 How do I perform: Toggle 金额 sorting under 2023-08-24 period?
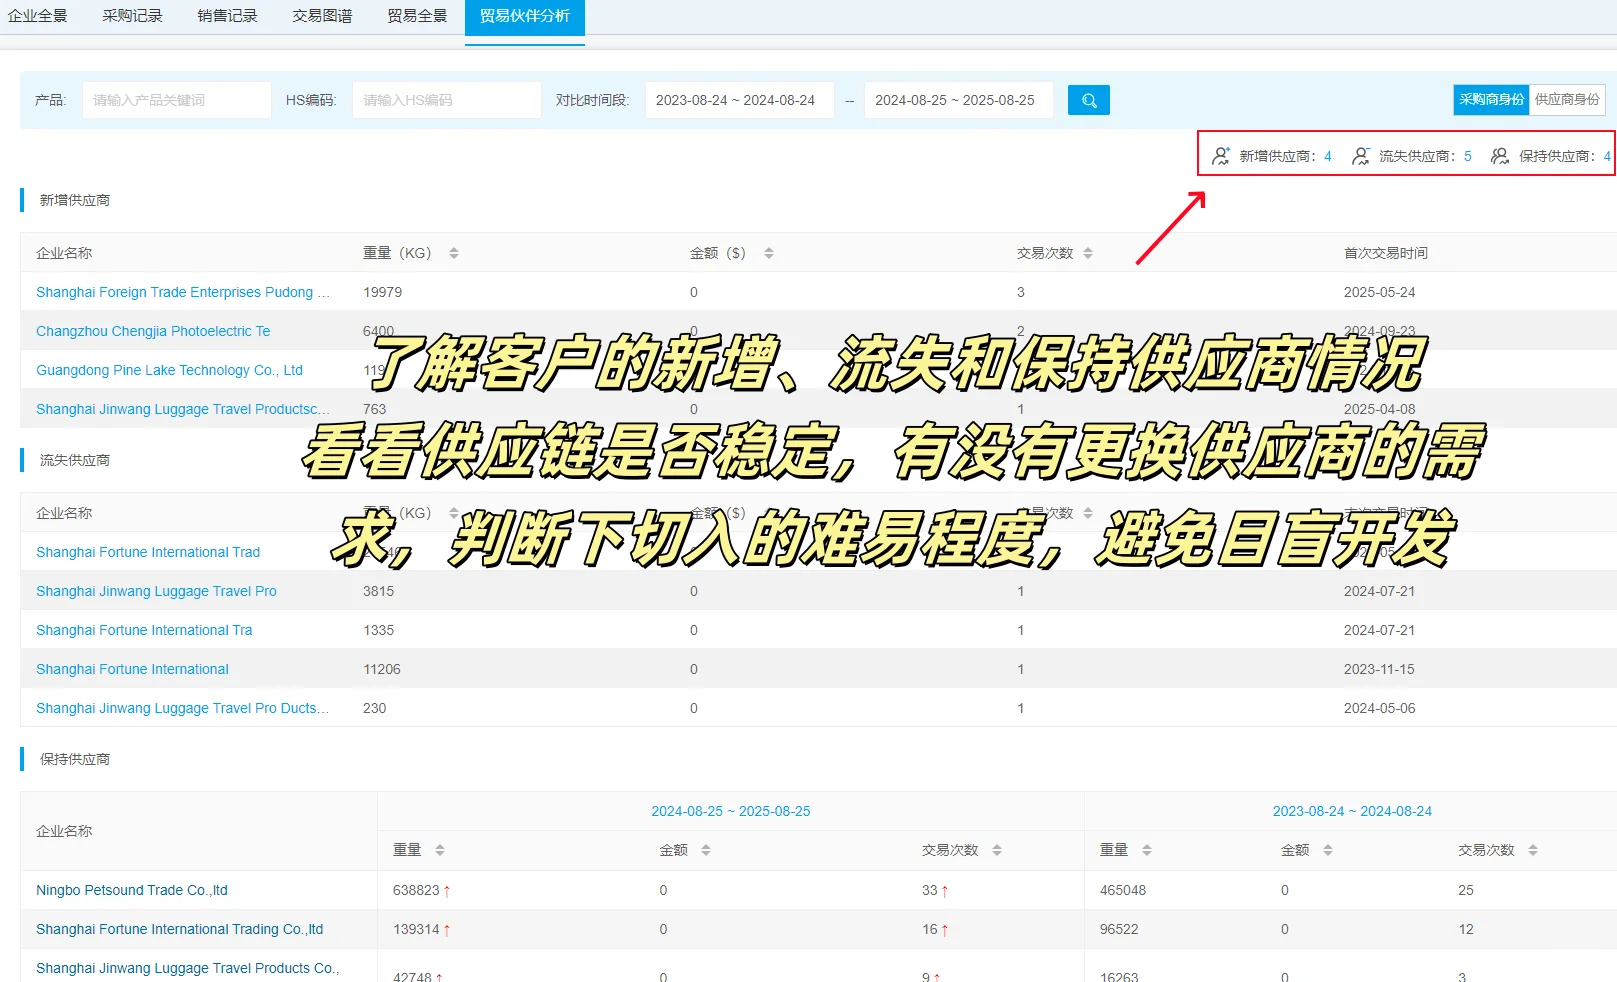(x=1327, y=849)
